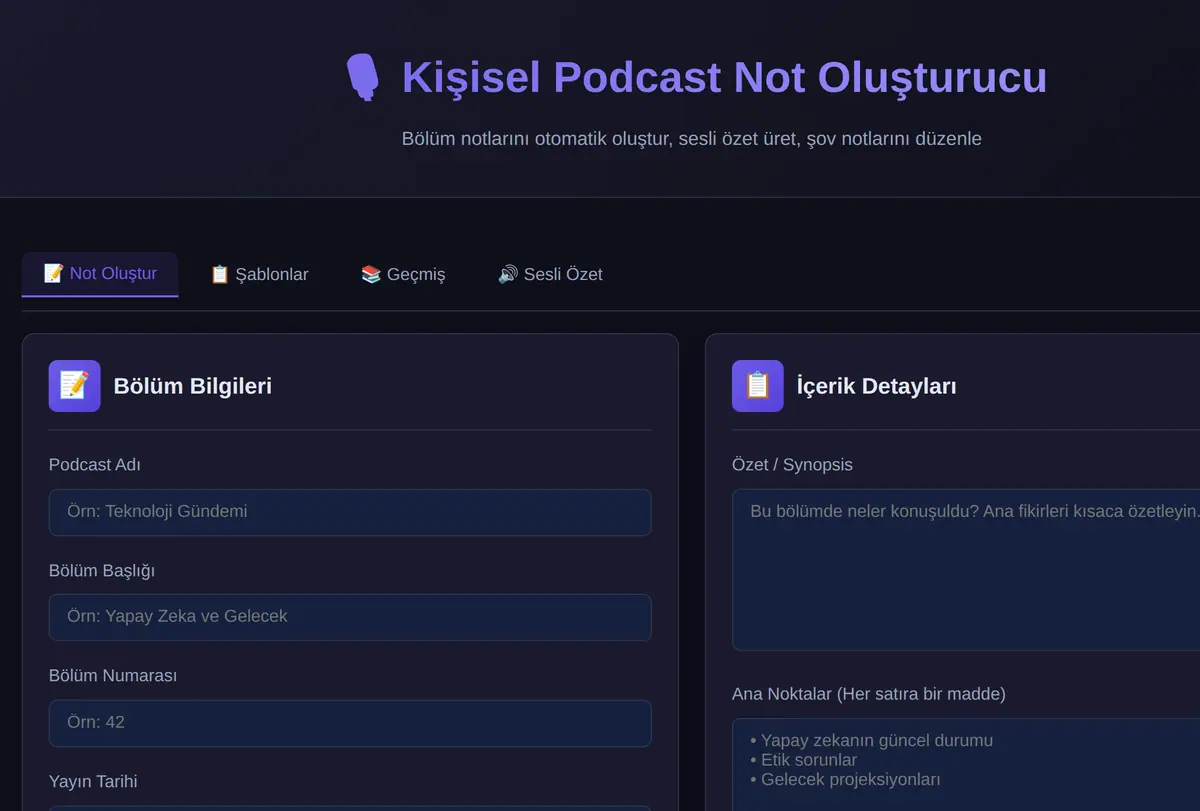The image size is (1200, 811).
Task: Click the subtitle starting with Bölüm notlarını otomatik
Action: (x=692, y=139)
